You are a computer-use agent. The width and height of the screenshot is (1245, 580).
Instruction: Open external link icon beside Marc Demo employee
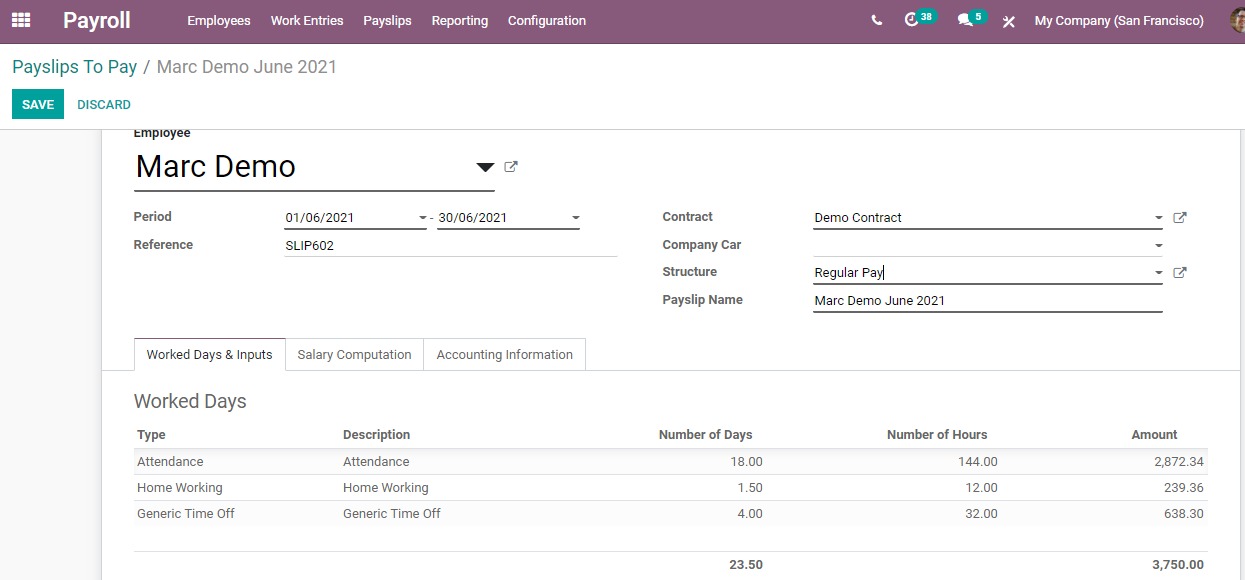coord(511,167)
